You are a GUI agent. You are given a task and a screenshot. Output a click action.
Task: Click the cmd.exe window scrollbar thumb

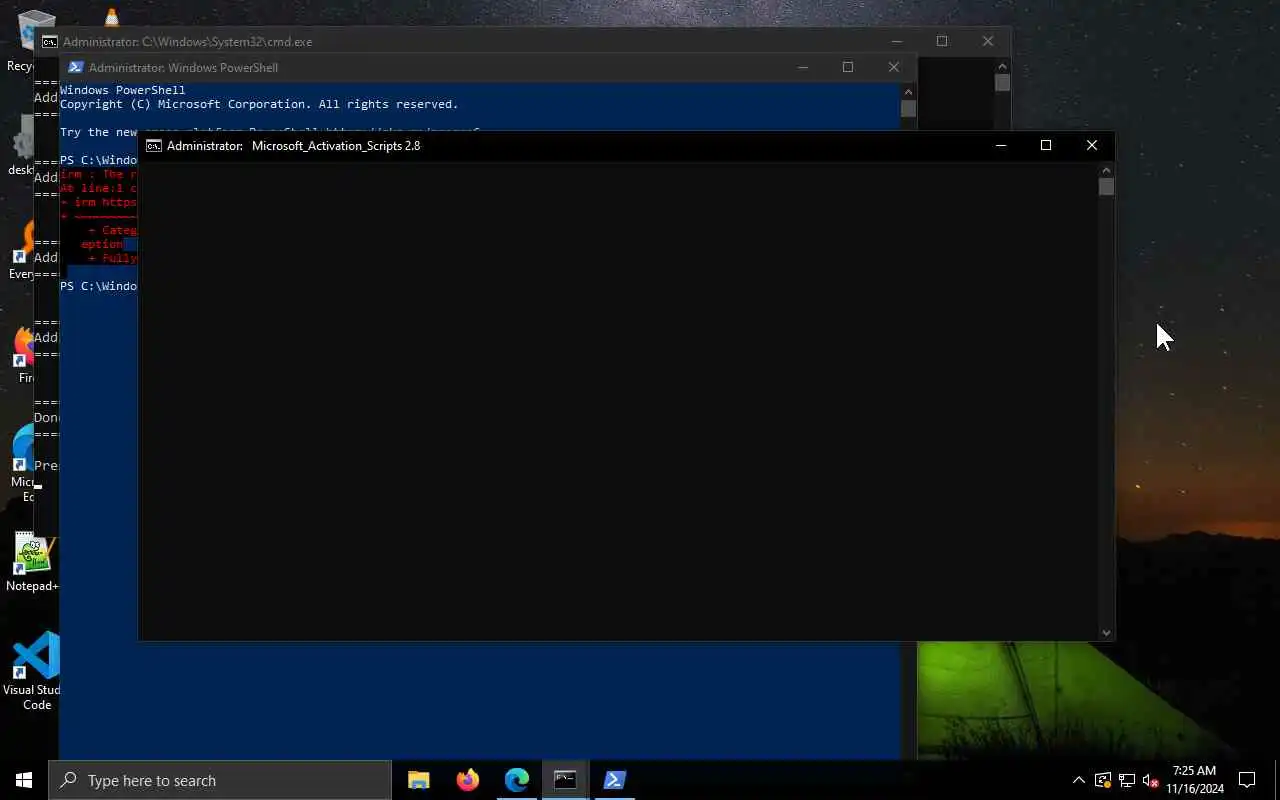point(1002,83)
